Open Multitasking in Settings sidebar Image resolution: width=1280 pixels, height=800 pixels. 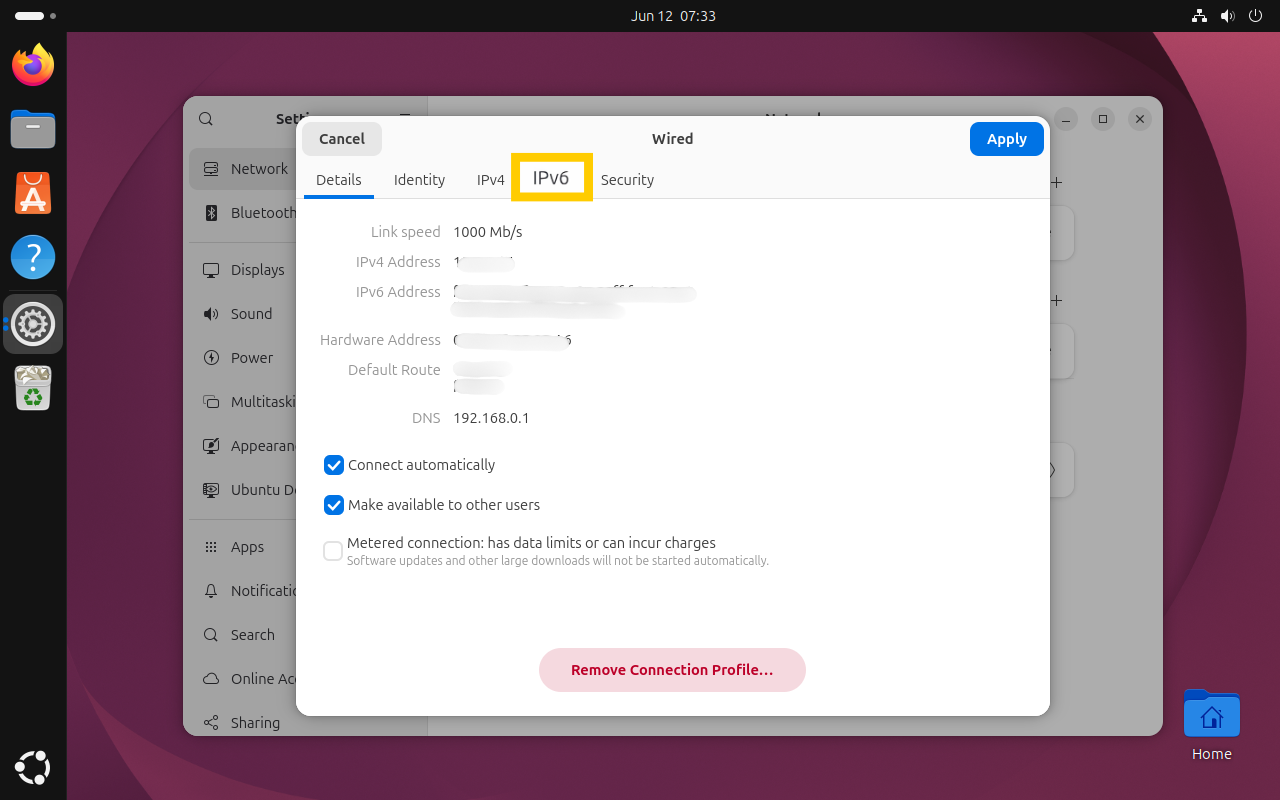click(243, 402)
